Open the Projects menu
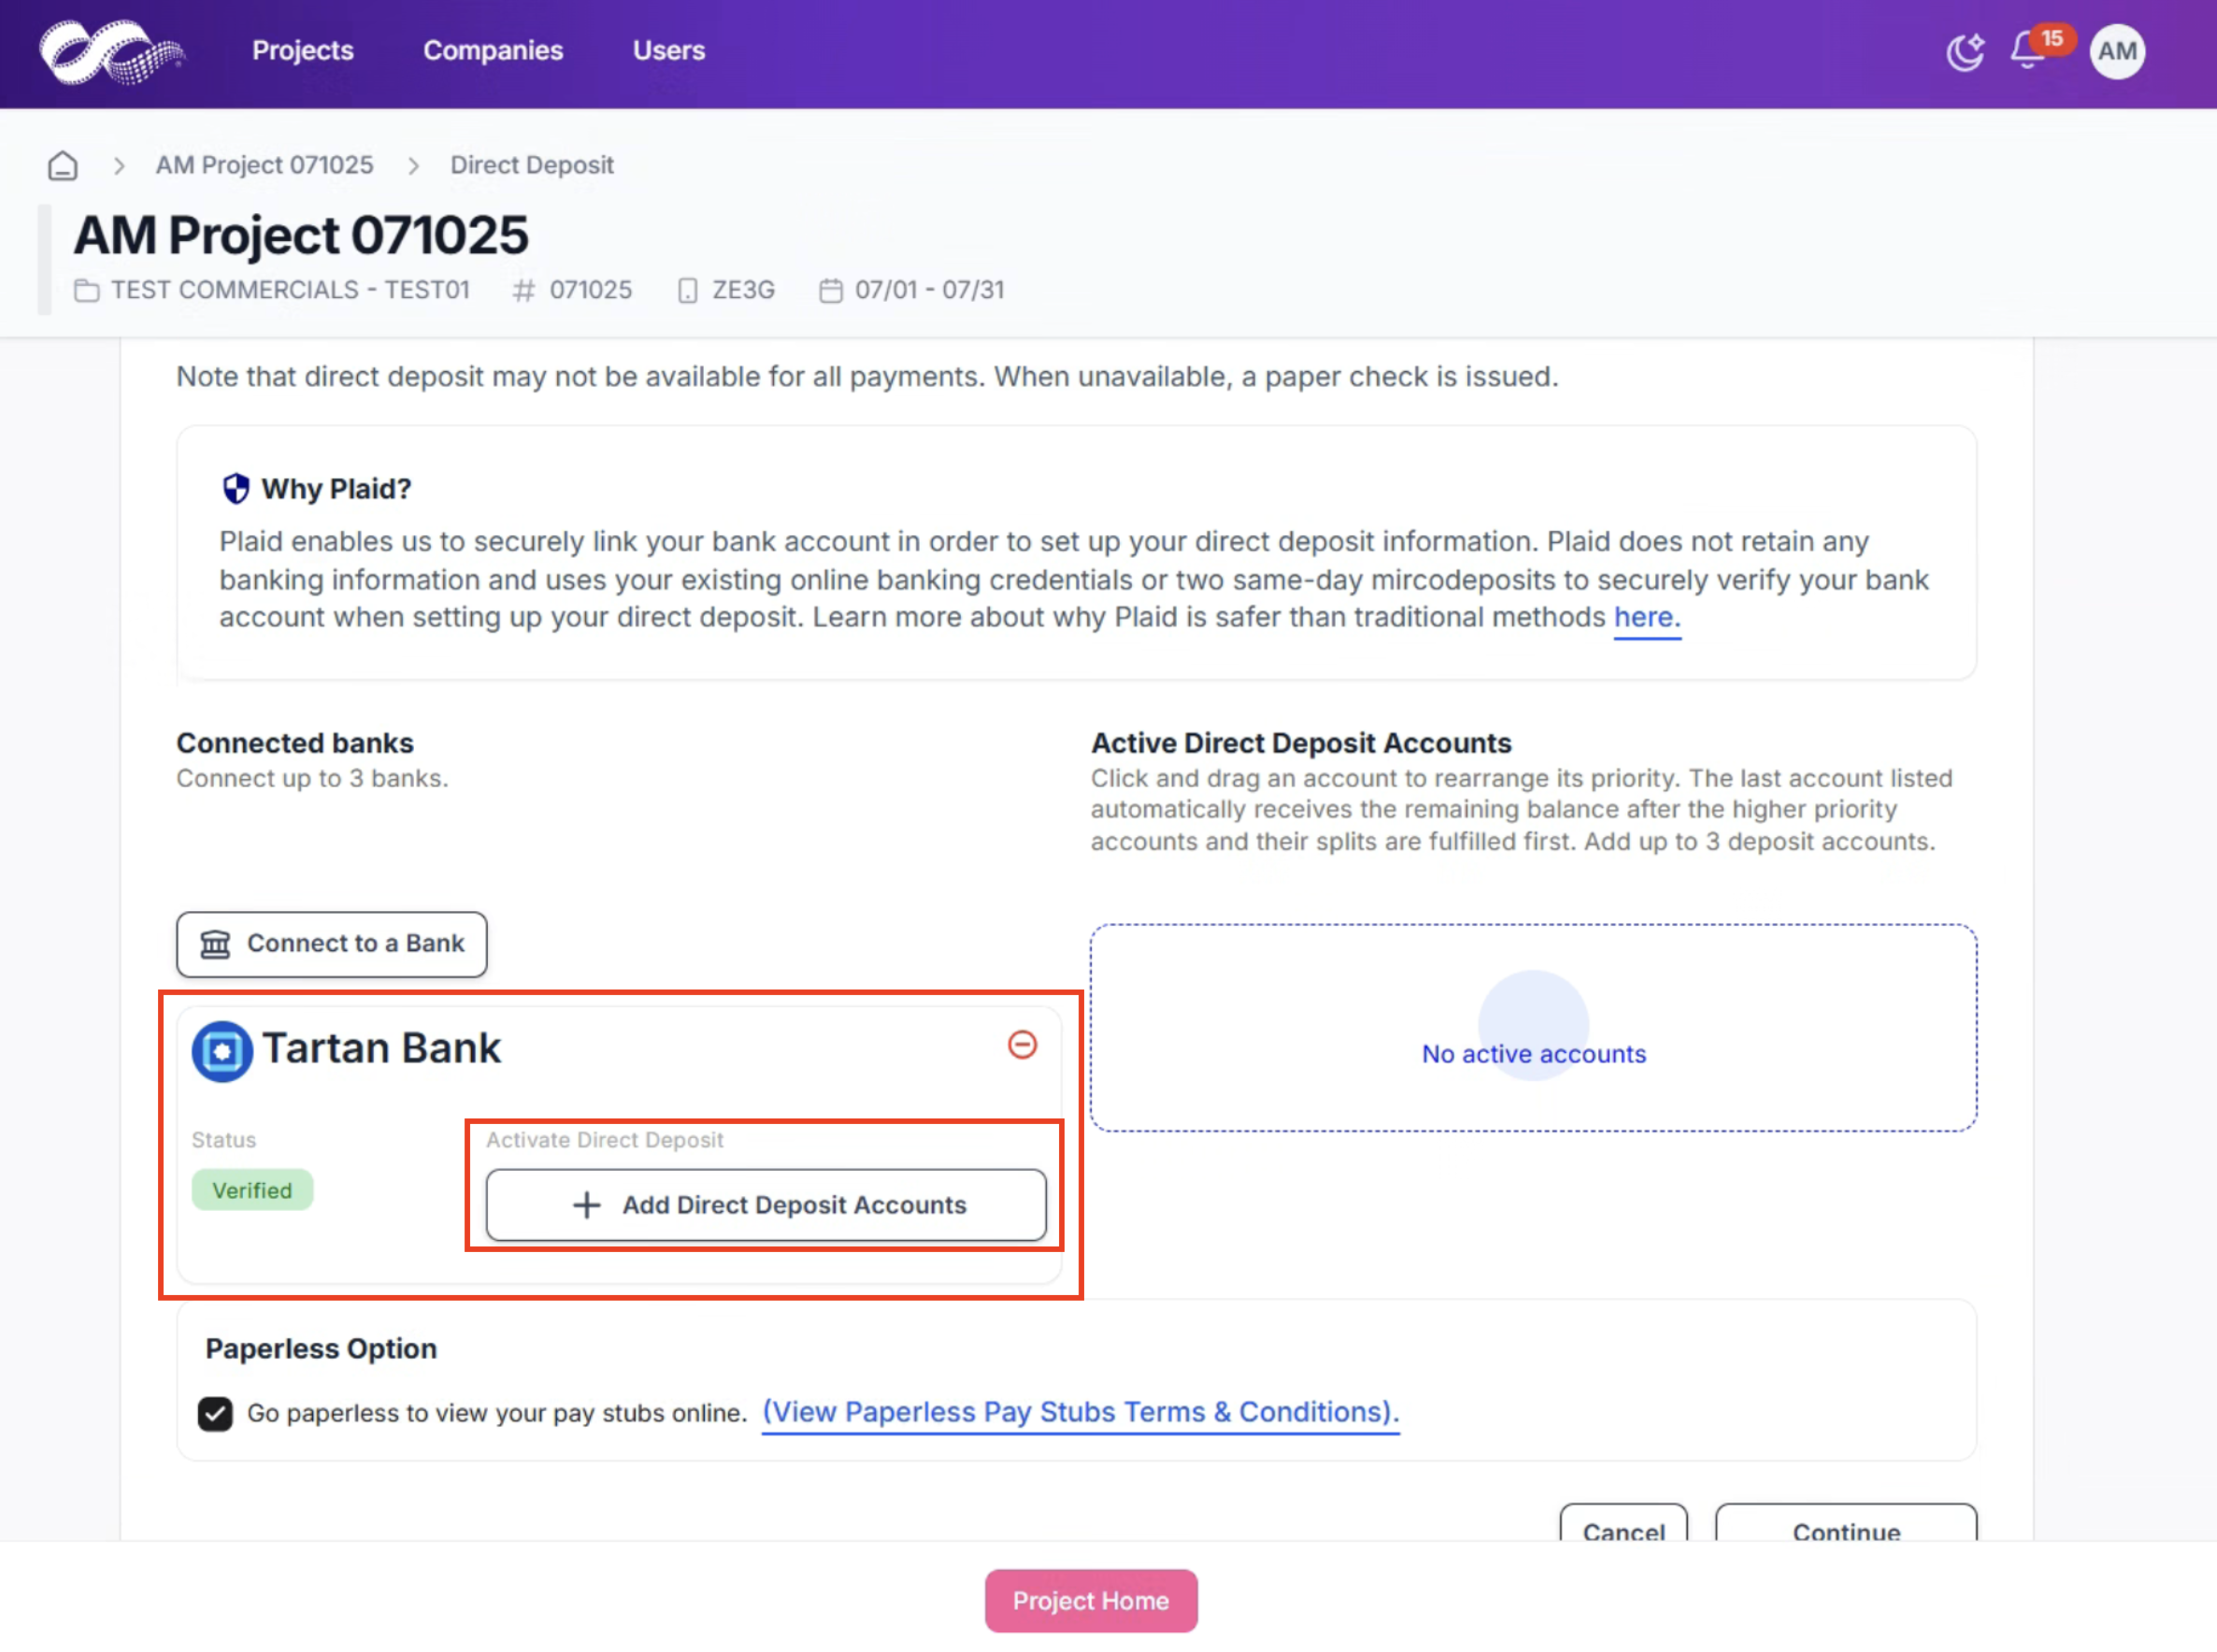The height and width of the screenshot is (1652, 2217). click(303, 50)
